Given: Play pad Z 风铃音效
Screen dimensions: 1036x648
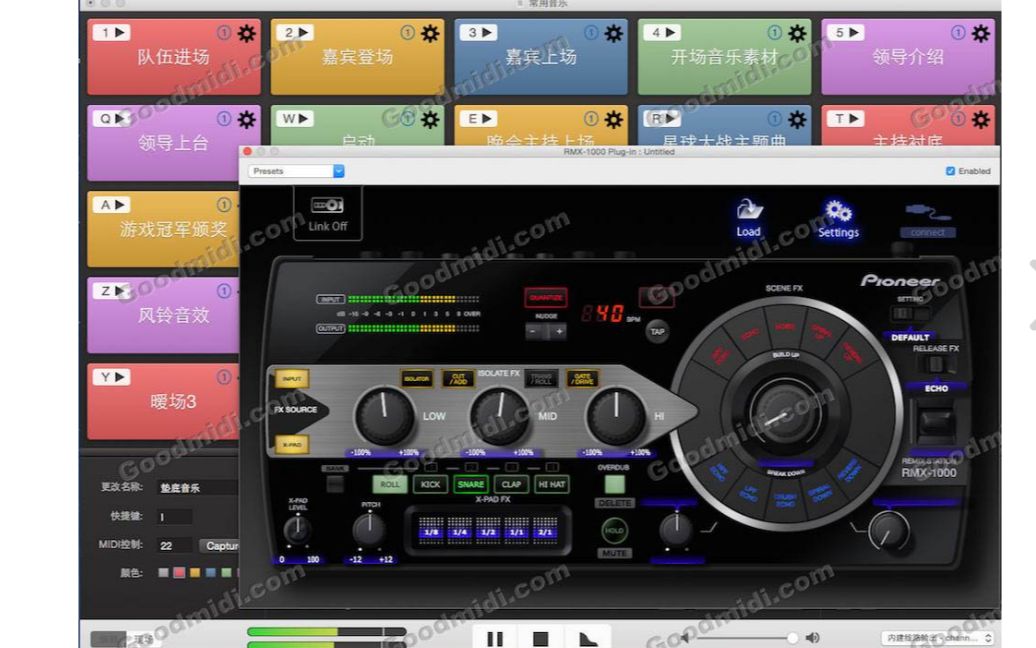Looking at the screenshot, I should pos(112,291).
